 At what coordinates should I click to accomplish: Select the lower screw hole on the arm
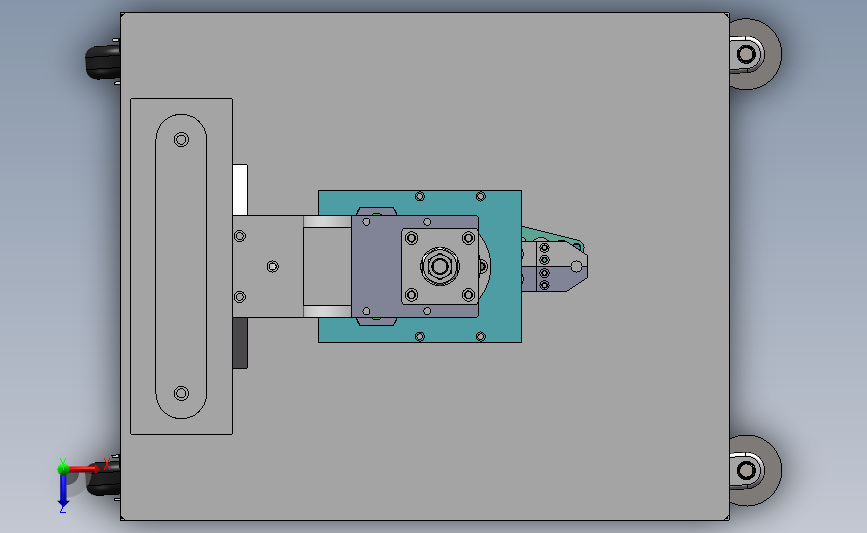pos(240,297)
